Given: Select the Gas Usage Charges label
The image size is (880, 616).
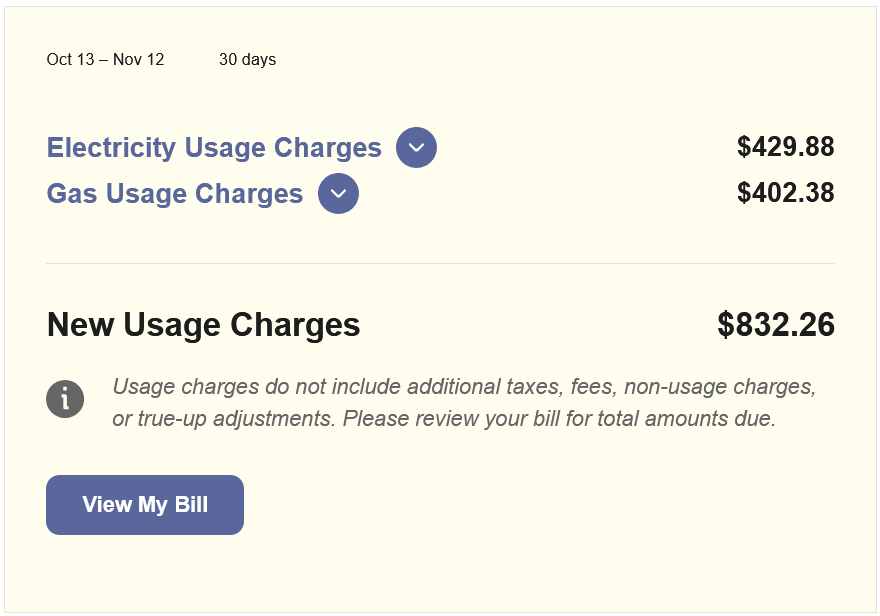Looking at the screenshot, I should (174, 193).
